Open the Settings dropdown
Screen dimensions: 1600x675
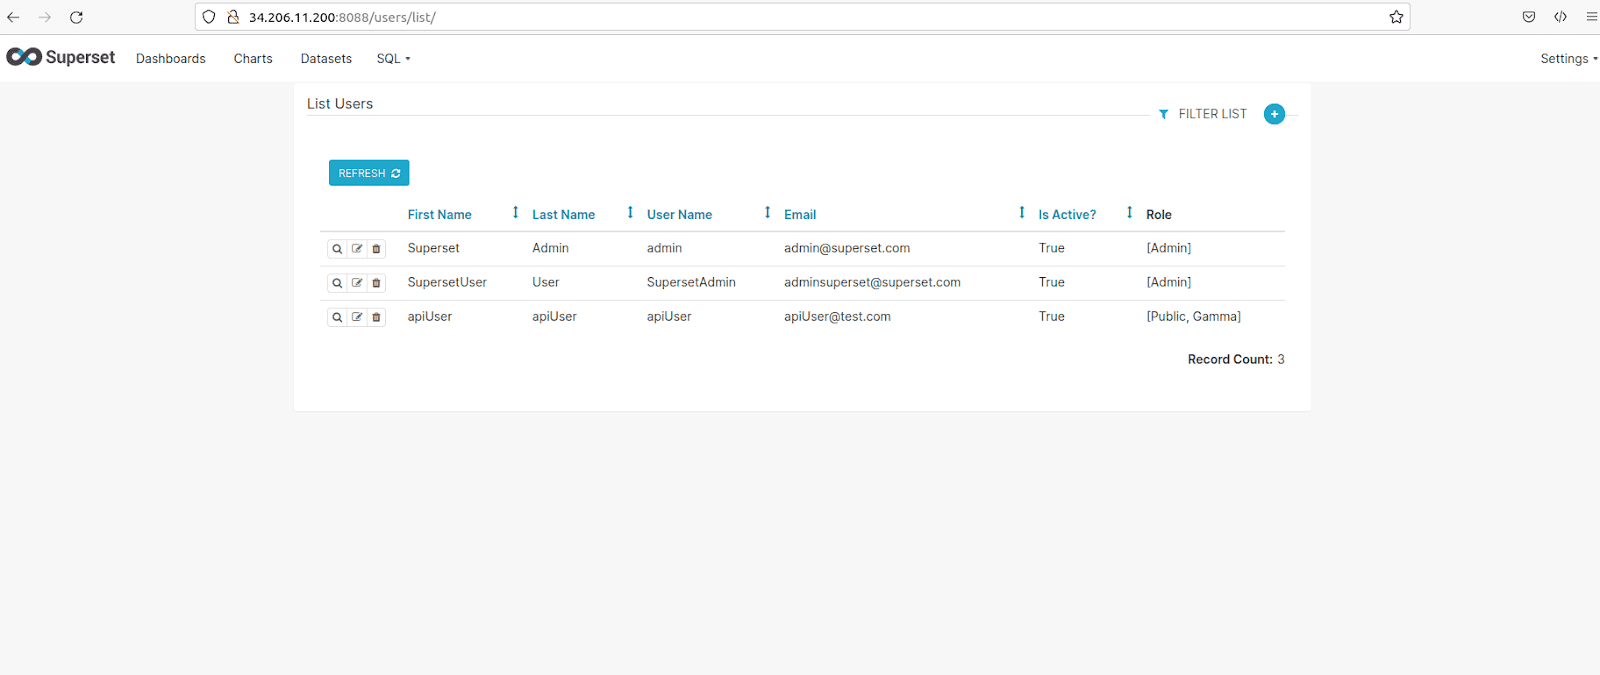[1568, 59]
